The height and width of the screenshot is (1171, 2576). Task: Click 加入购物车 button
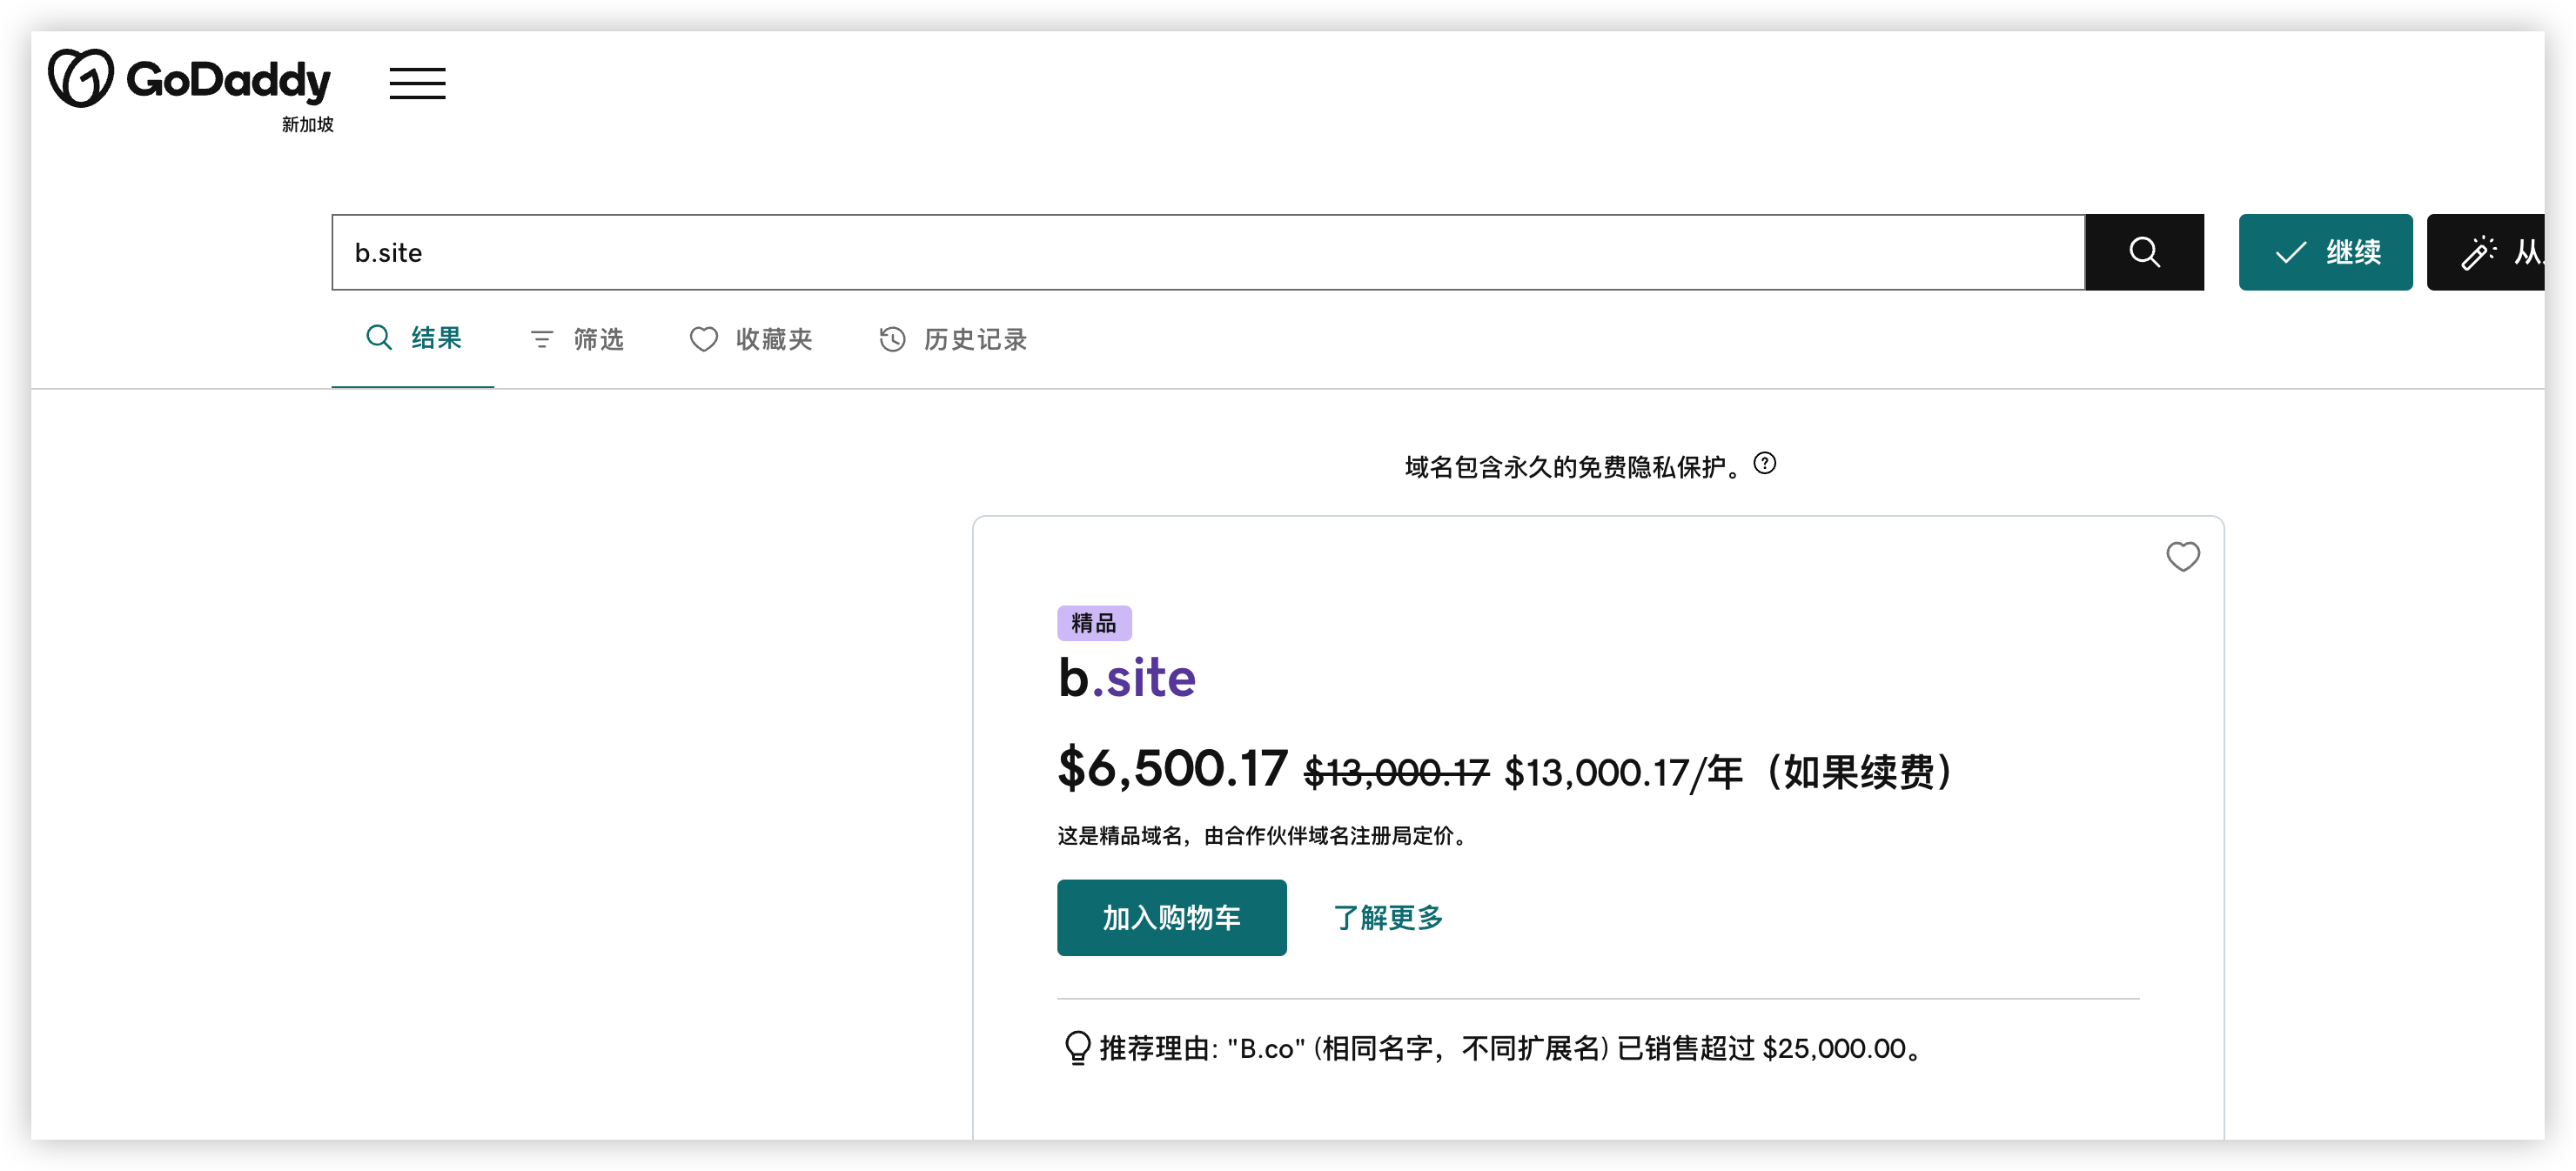click(1171, 917)
